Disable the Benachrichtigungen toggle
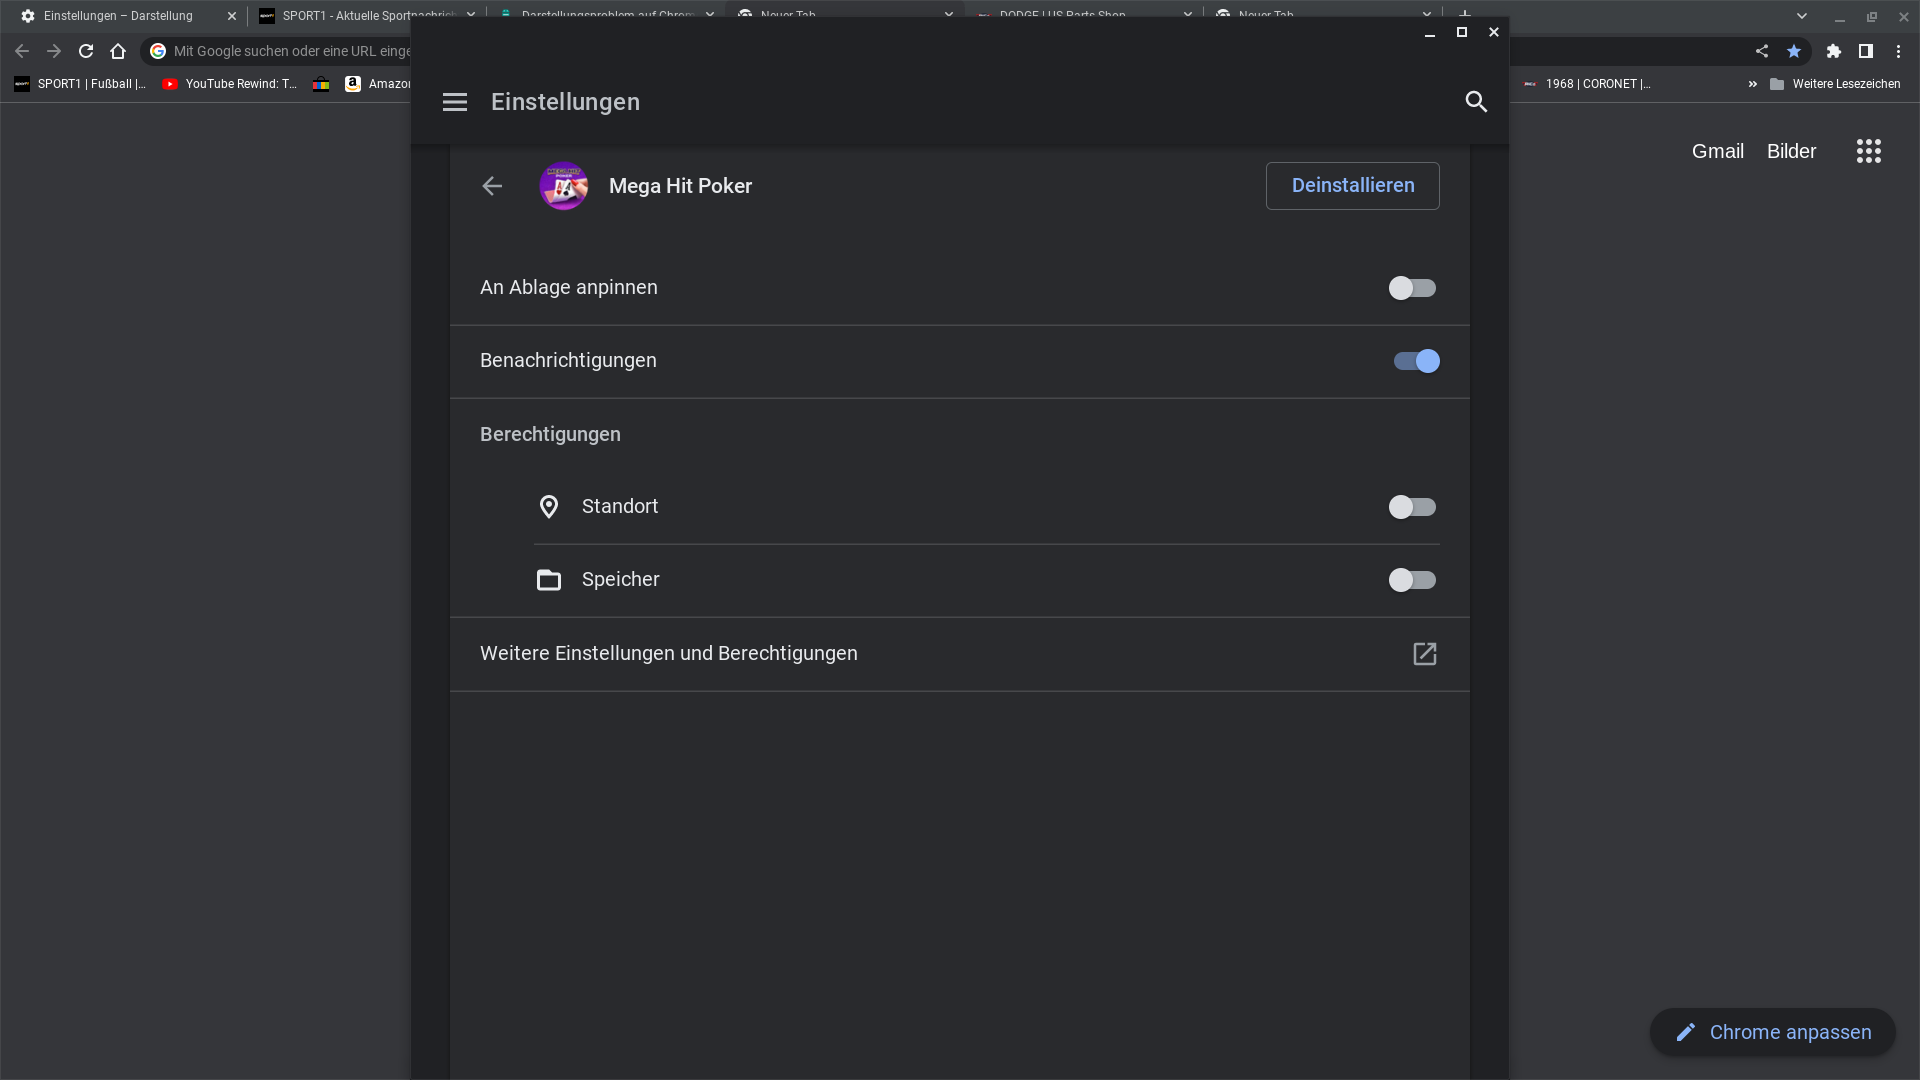 pyautogui.click(x=1416, y=361)
